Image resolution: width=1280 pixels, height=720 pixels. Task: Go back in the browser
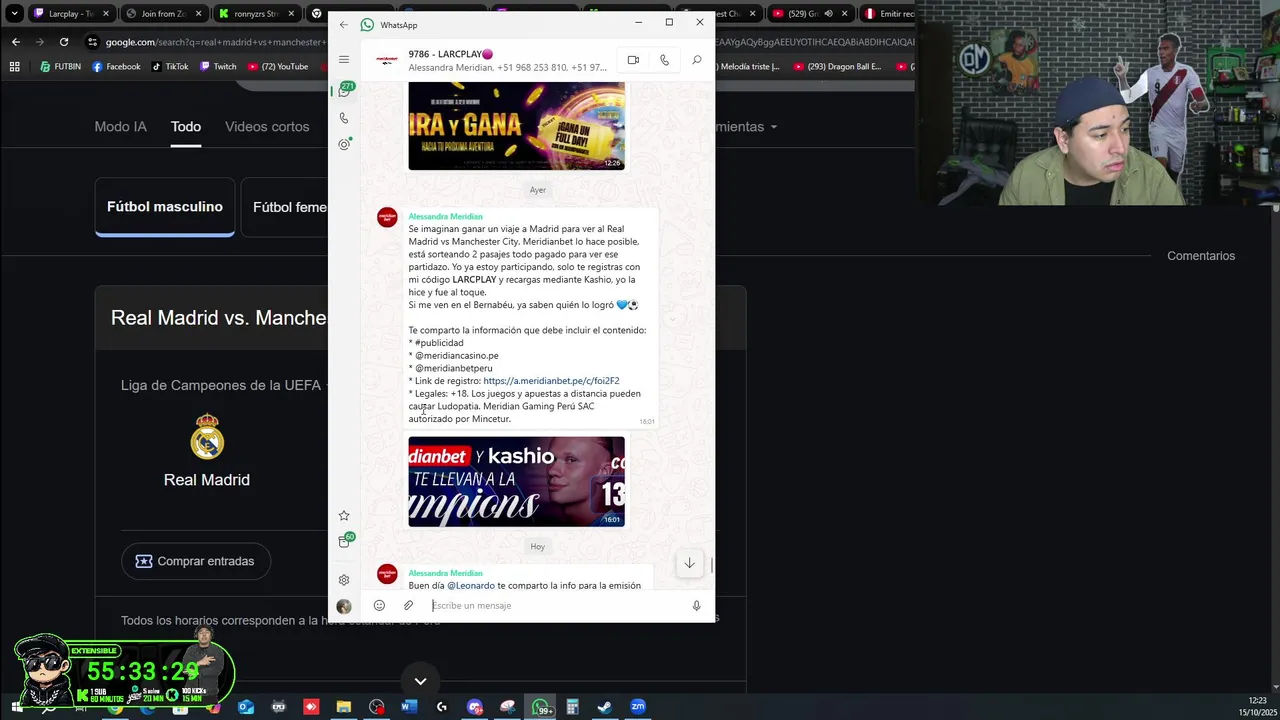click(x=15, y=42)
